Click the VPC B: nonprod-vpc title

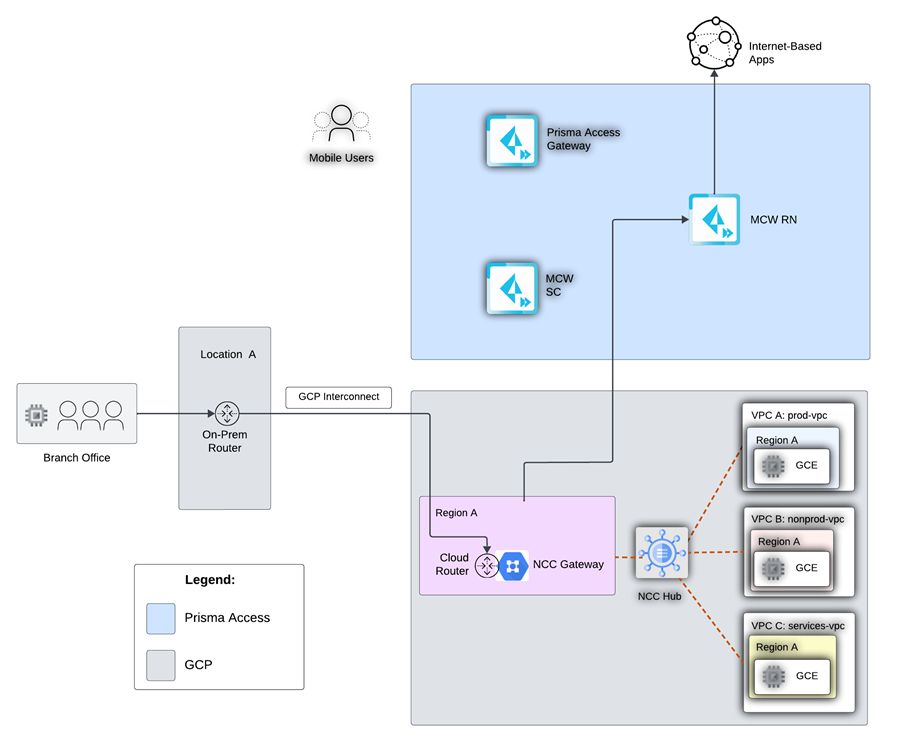click(798, 519)
